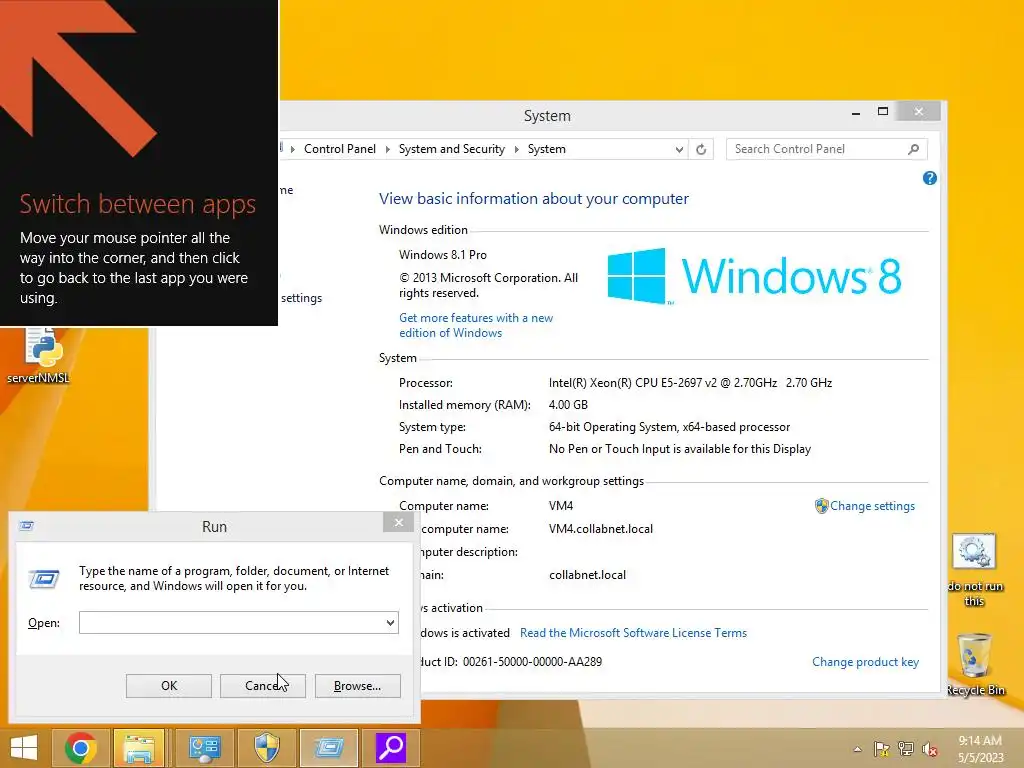The width and height of the screenshot is (1024, 768).
Task: Focus the Open text field in Run
Action: 231,622
